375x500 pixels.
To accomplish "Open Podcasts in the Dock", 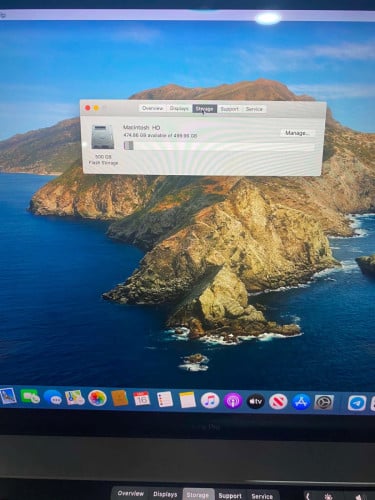I will (x=233, y=401).
